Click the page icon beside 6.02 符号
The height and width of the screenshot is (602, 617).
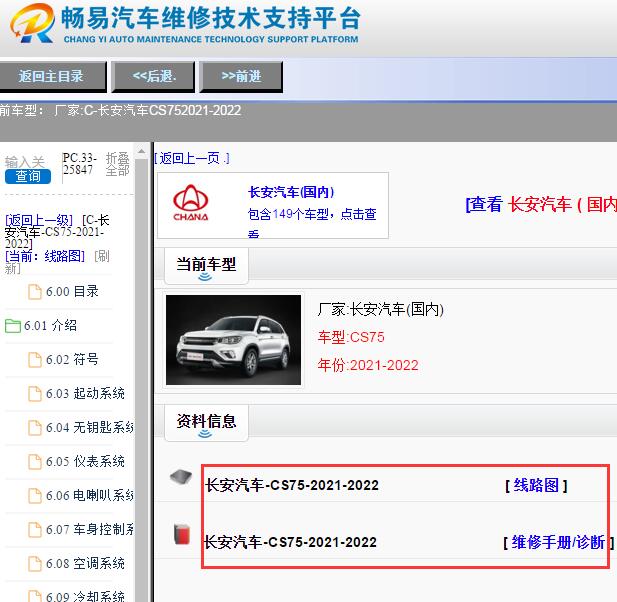click(x=35, y=360)
